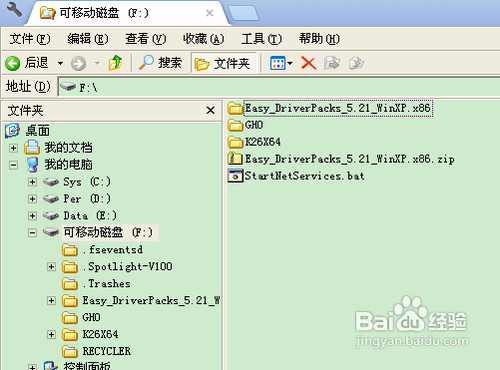Open the back history dropdown arrow
Screen dimensions: 500x370
click(60, 63)
